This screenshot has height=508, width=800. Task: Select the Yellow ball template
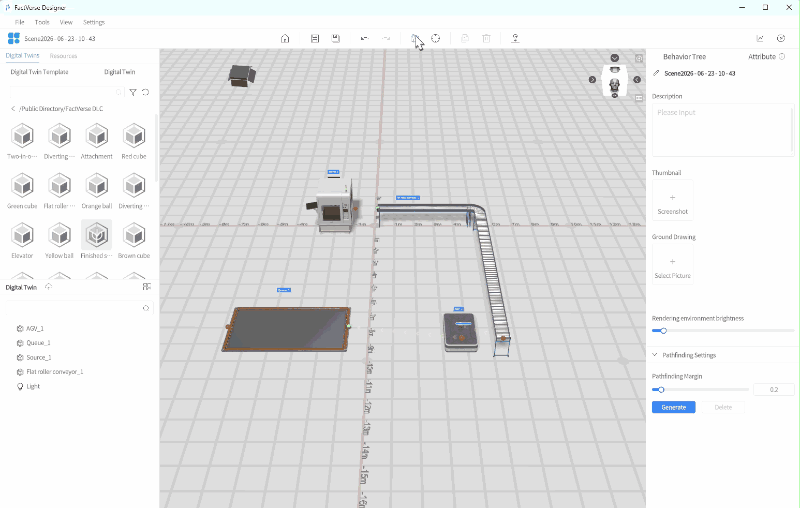[x=59, y=240]
